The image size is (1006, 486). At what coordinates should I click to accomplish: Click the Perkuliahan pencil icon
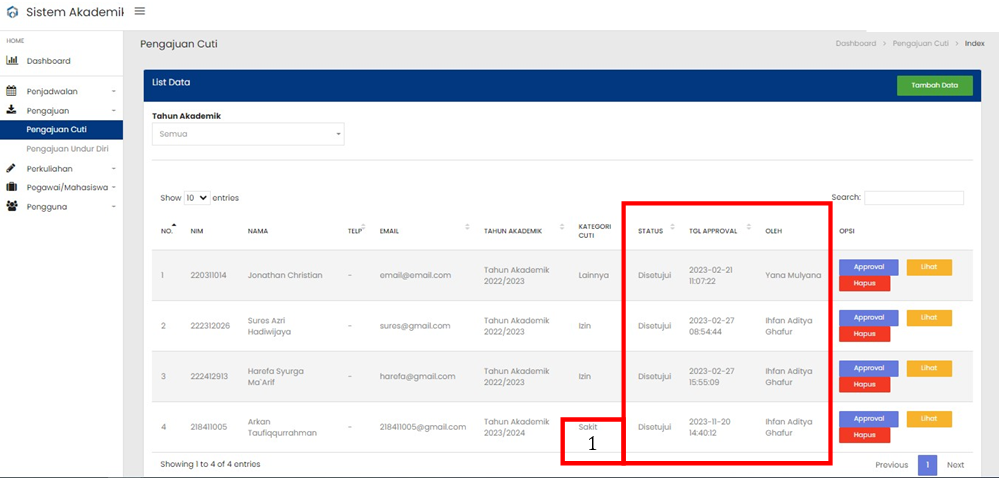point(12,168)
